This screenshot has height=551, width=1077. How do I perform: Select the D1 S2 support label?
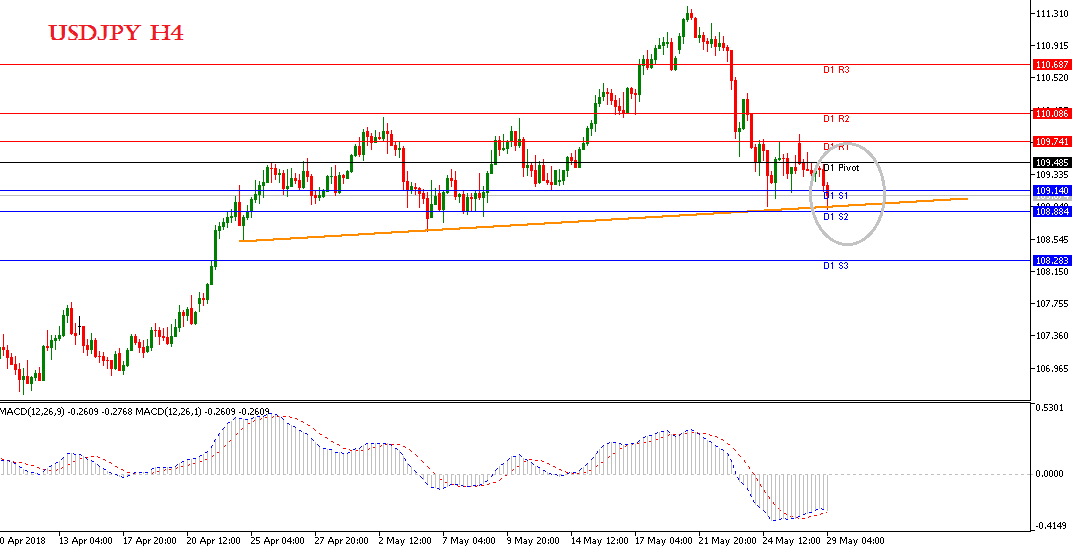click(835, 216)
